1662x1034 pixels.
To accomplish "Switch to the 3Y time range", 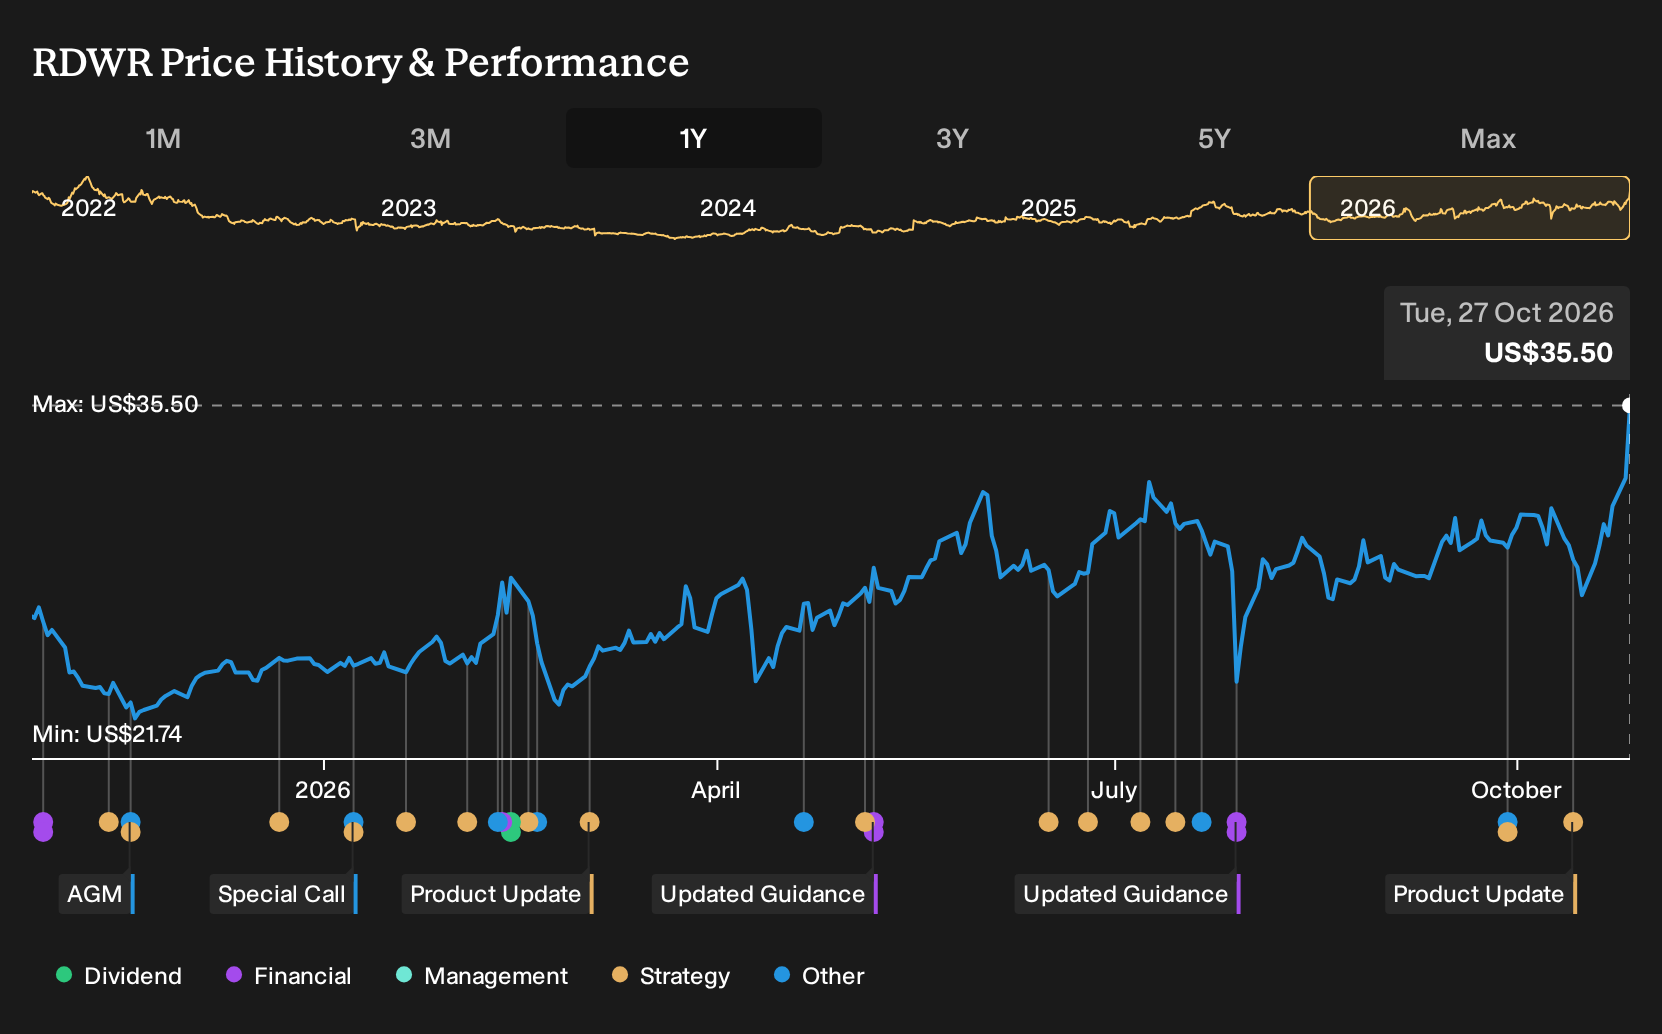I will click(952, 138).
